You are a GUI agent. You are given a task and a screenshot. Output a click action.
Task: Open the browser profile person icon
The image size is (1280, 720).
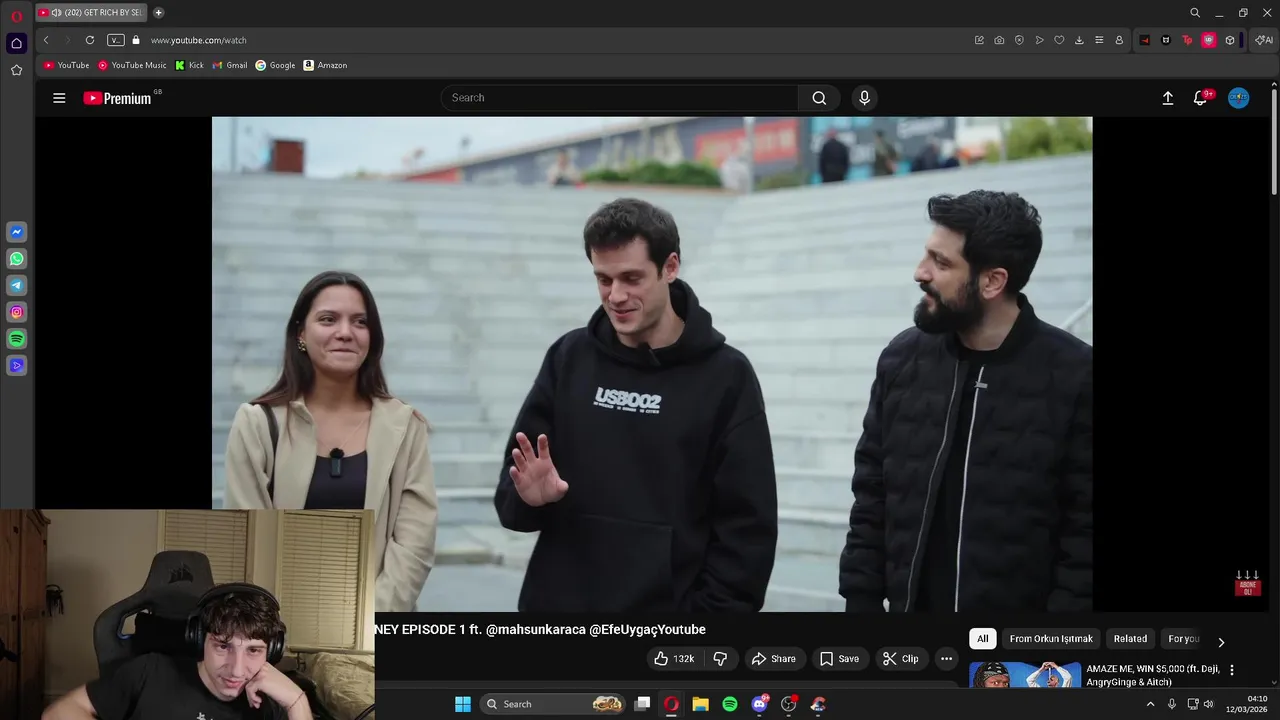(x=1119, y=40)
